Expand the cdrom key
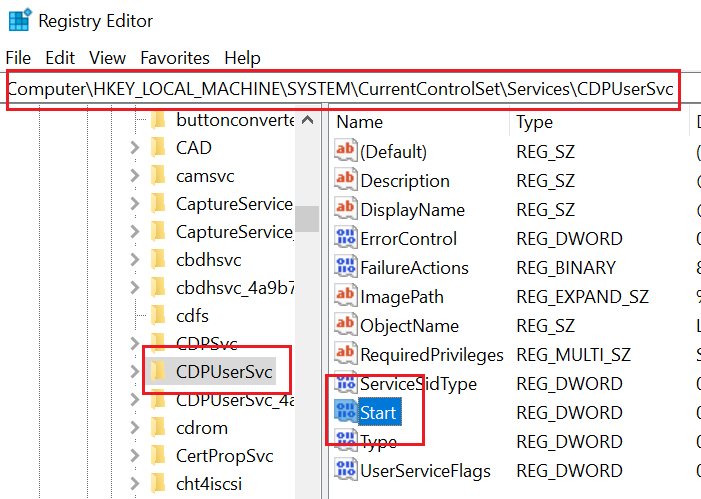This screenshot has height=499, width=701. (x=135, y=428)
